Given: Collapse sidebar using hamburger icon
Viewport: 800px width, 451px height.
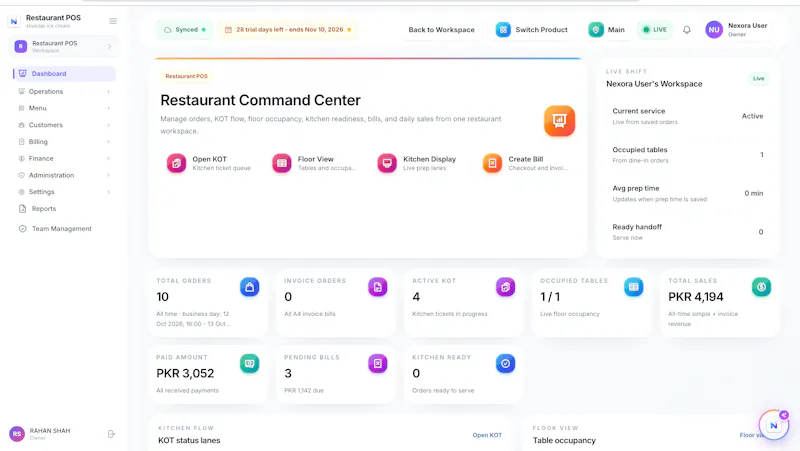Looking at the screenshot, I should (x=113, y=21).
